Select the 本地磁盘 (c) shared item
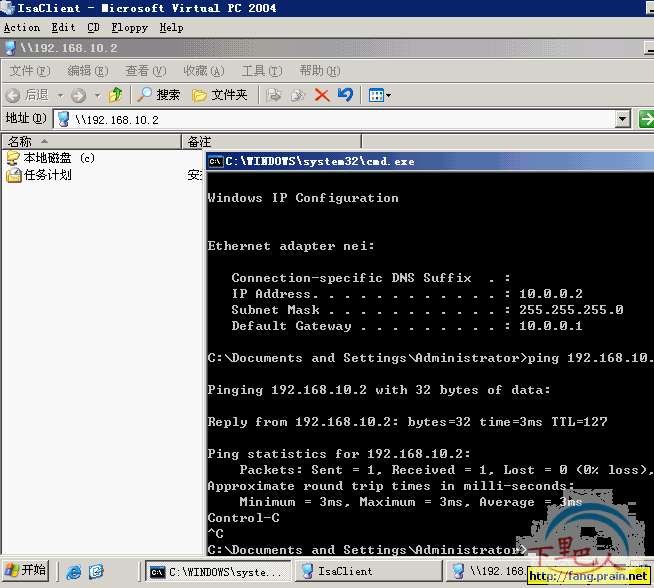 coord(51,158)
